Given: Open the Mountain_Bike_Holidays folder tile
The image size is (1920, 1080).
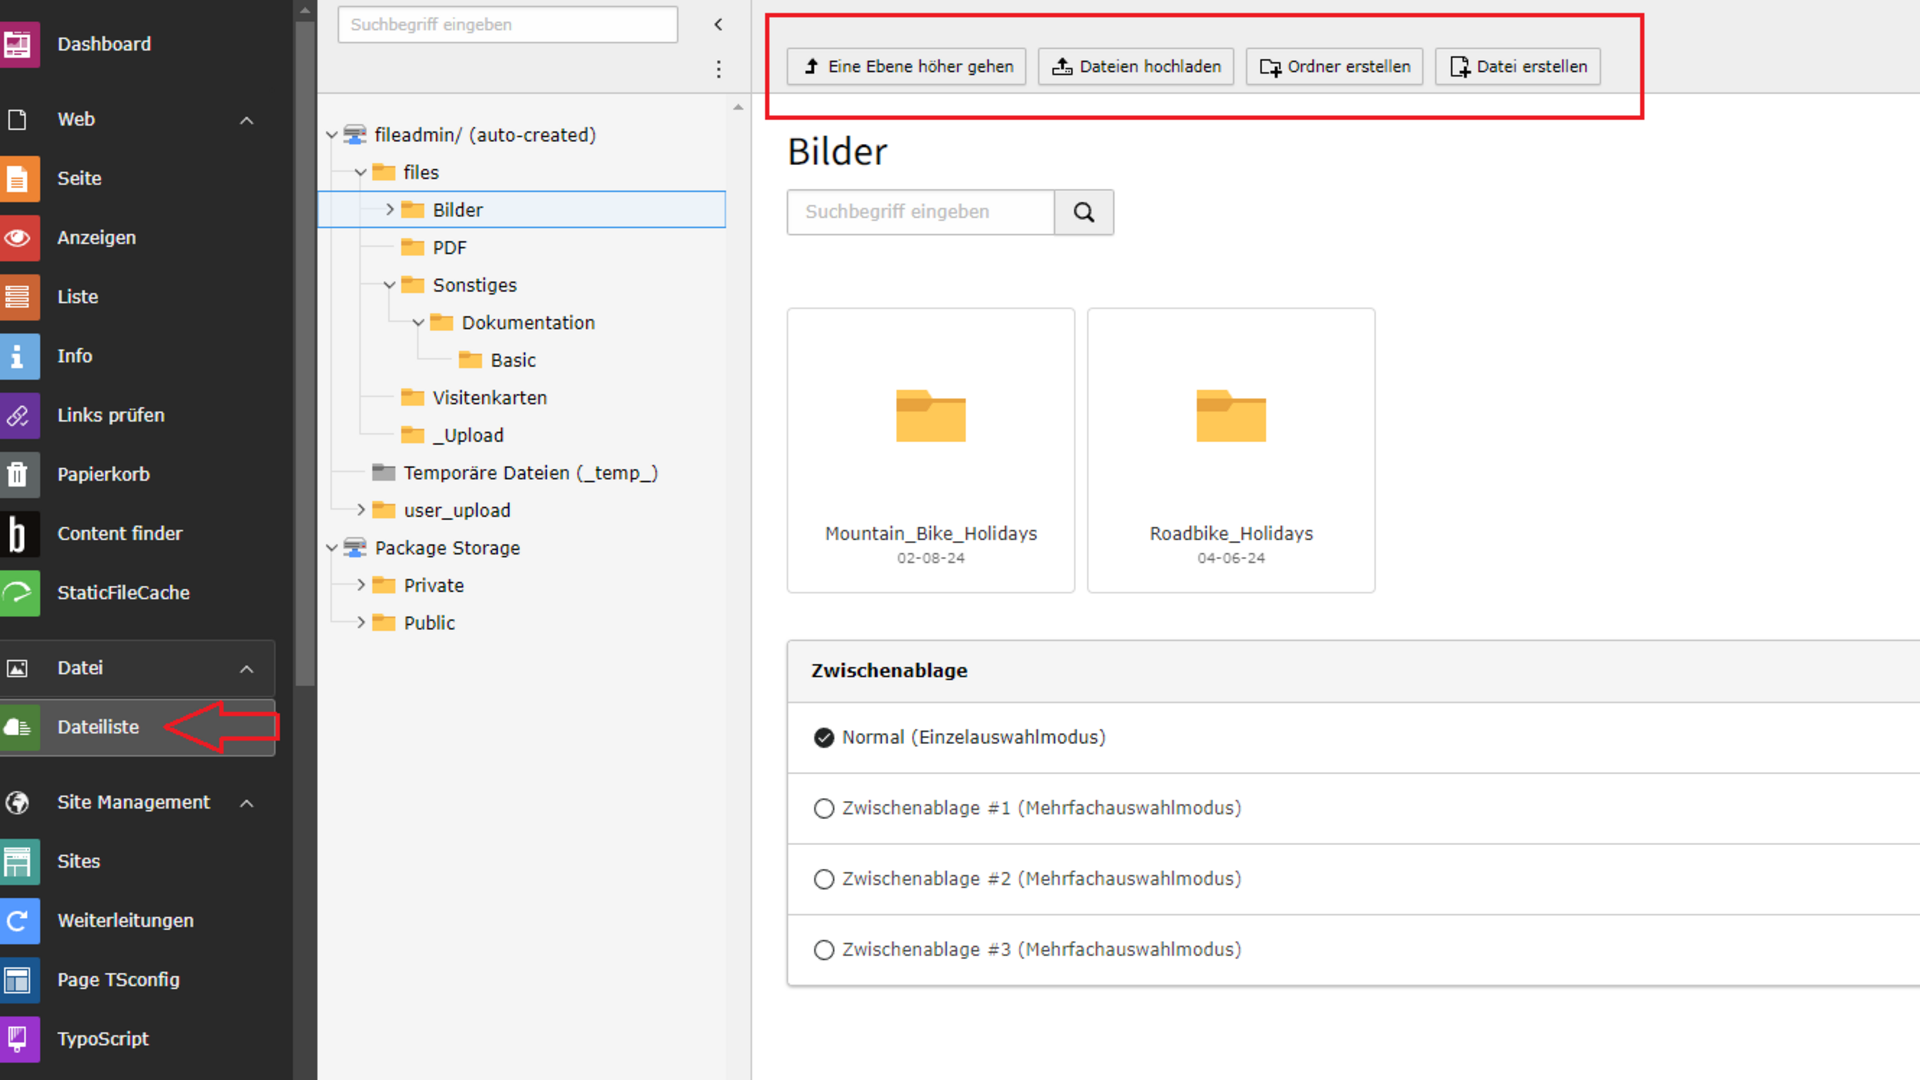Looking at the screenshot, I should point(930,450).
